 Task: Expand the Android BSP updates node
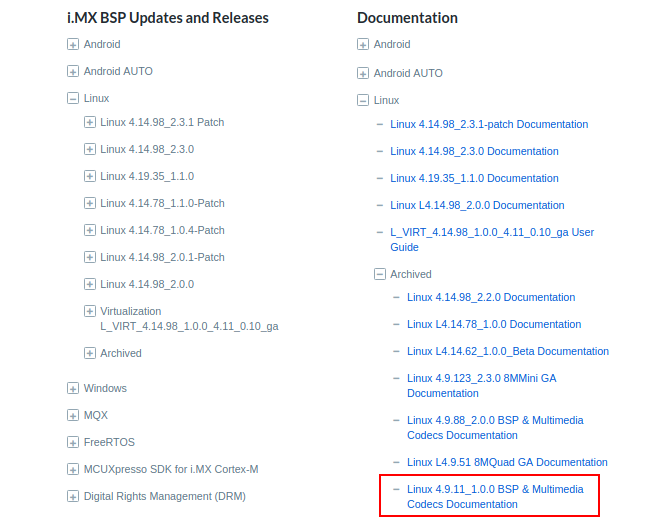pos(72,44)
